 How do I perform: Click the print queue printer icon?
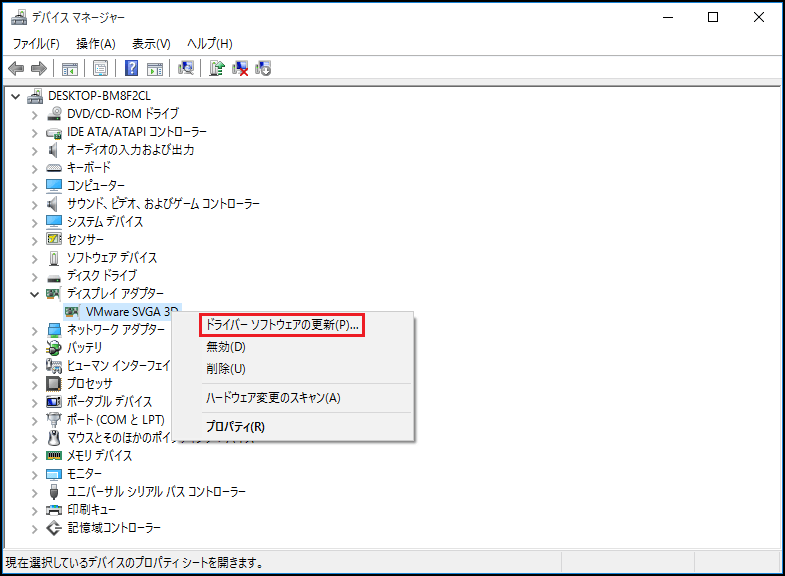point(54,510)
